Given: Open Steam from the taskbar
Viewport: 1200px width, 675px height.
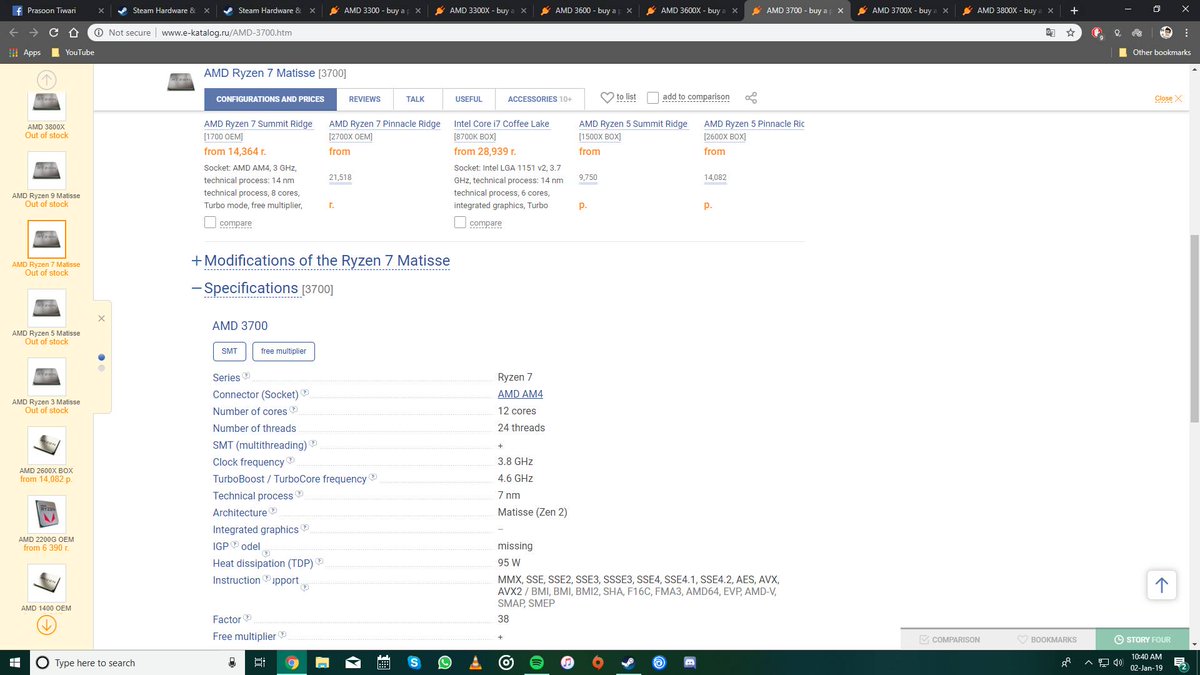Looking at the screenshot, I should [628, 662].
